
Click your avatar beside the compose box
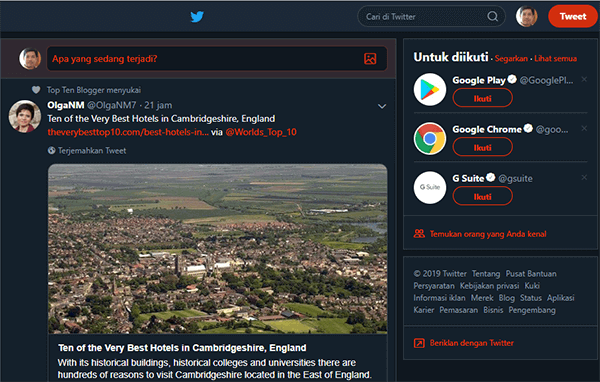click(x=30, y=59)
